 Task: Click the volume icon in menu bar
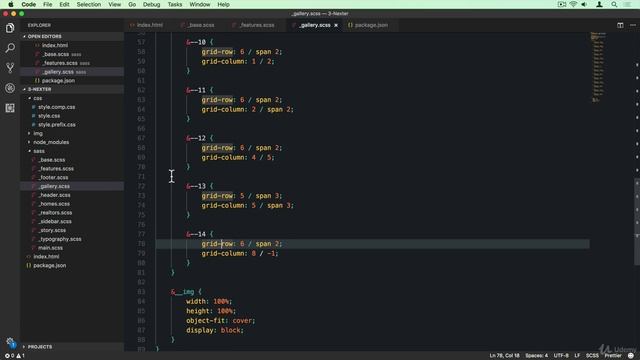[x=584, y=4]
